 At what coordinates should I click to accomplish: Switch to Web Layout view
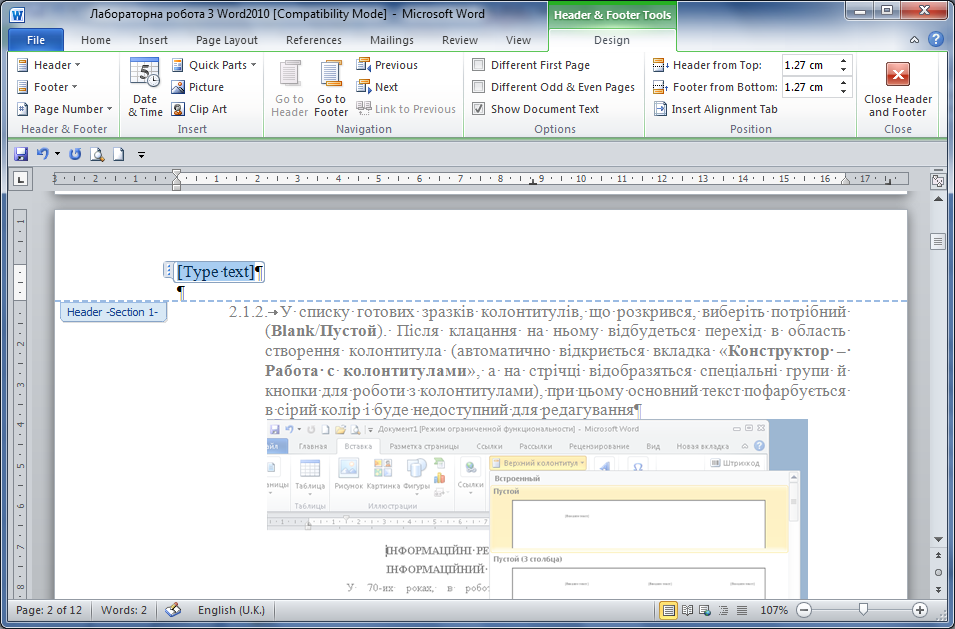[x=706, y=610]
